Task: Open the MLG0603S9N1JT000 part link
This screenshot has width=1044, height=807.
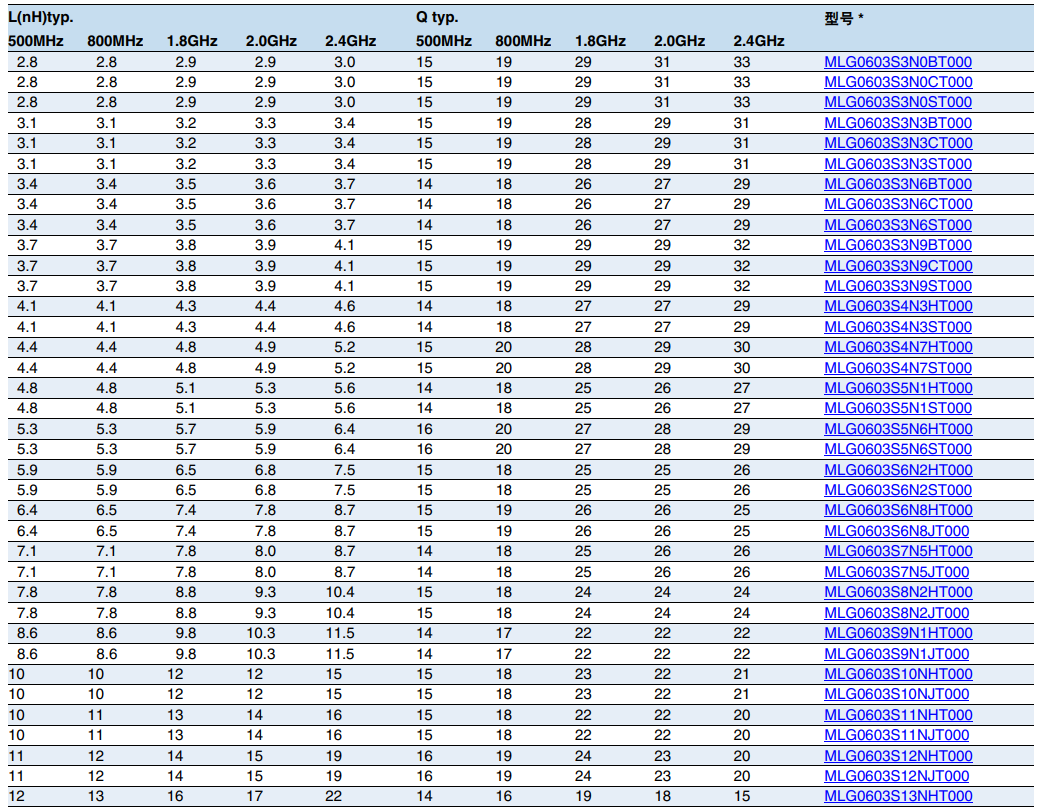Action: point(896,654)
